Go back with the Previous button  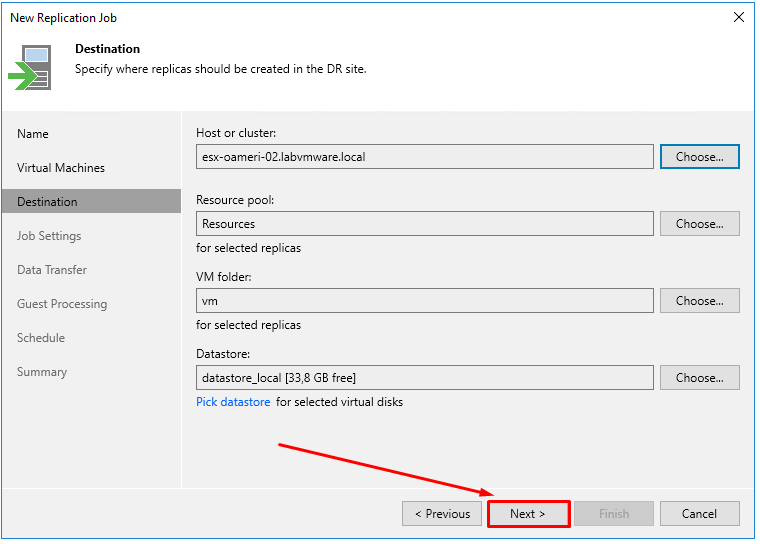(x=441, y=514)
